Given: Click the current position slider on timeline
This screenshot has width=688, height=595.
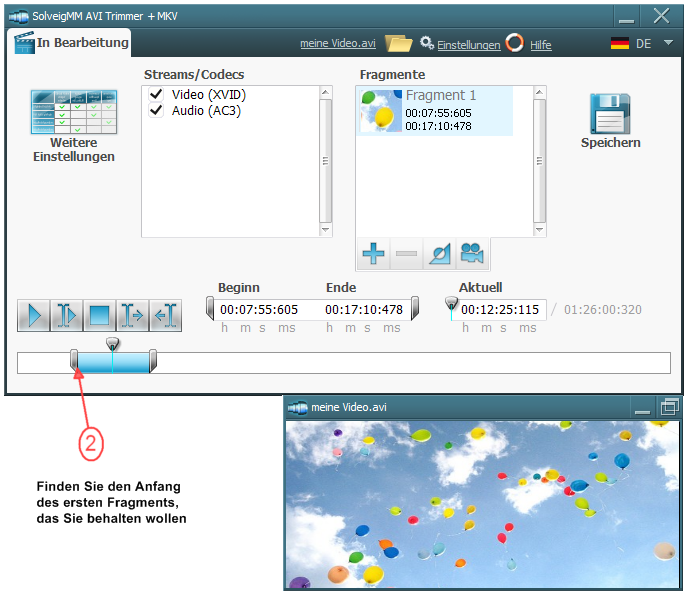Looking at the screenshot, I should [112, 344].
